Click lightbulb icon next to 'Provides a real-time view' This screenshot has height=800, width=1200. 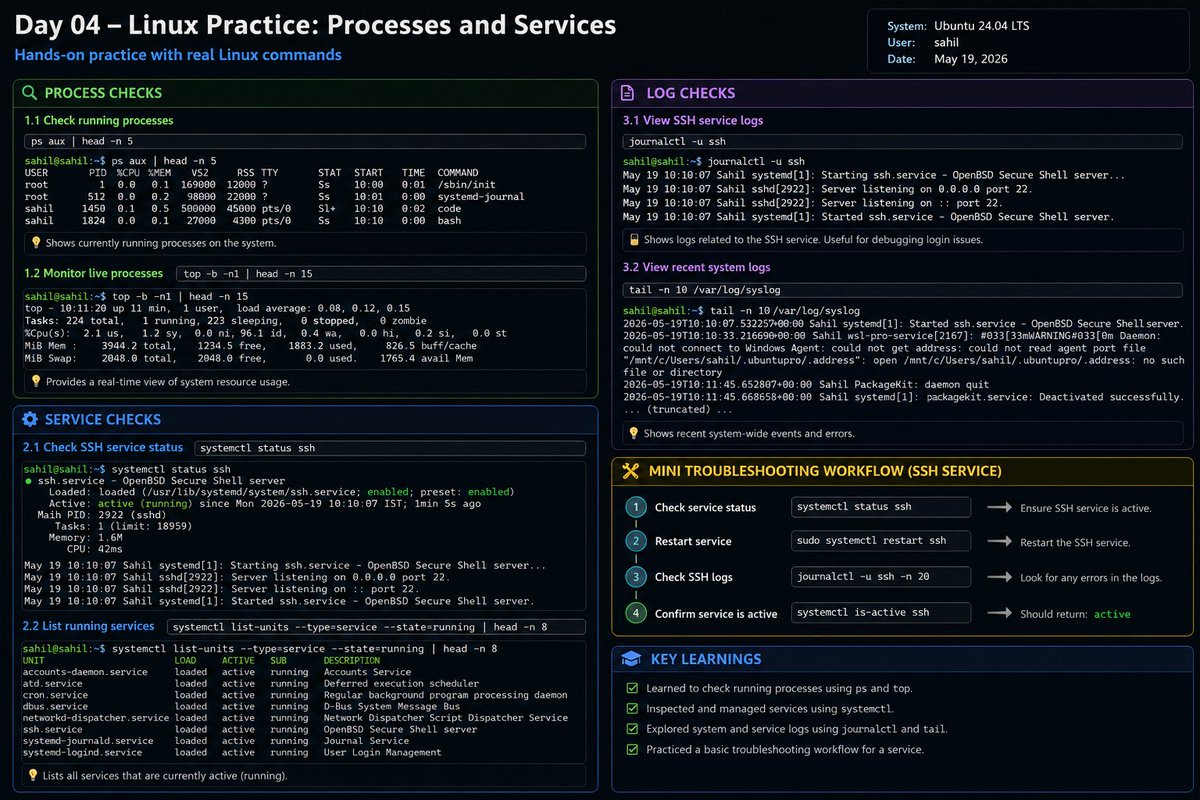tap(36, 381)
